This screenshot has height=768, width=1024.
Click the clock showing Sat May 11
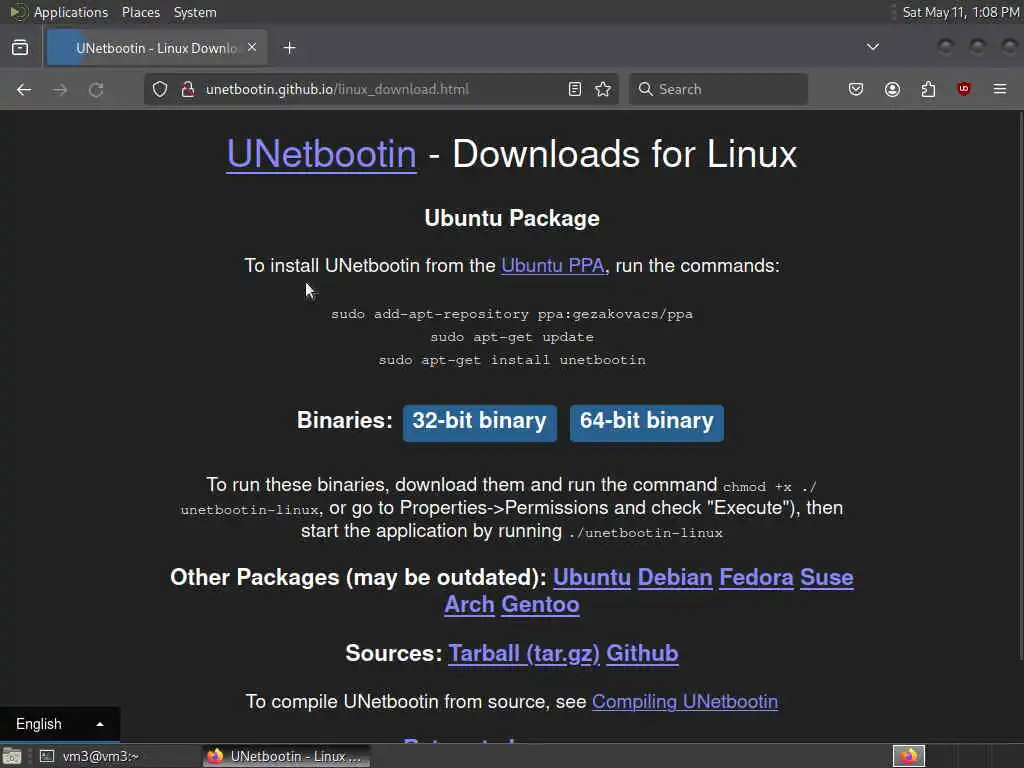pyautogui.click(x=961, y=12)
